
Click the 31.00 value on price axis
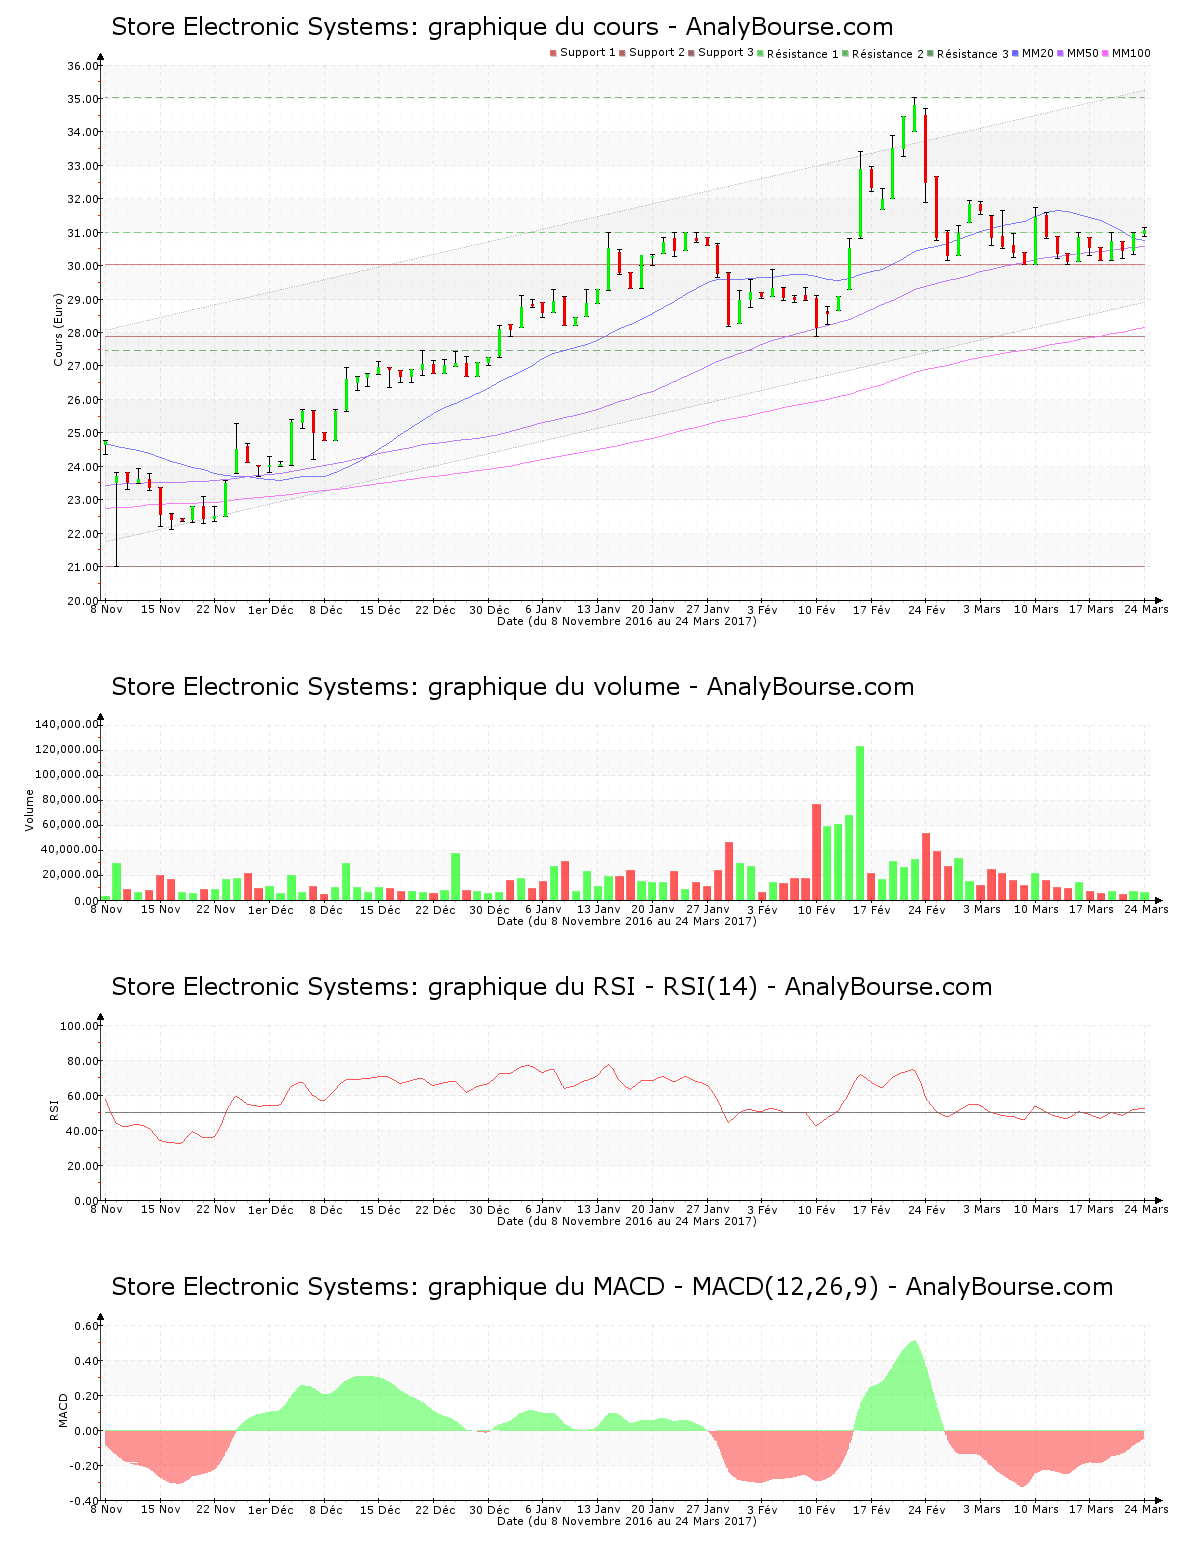[x=83, y=233]
